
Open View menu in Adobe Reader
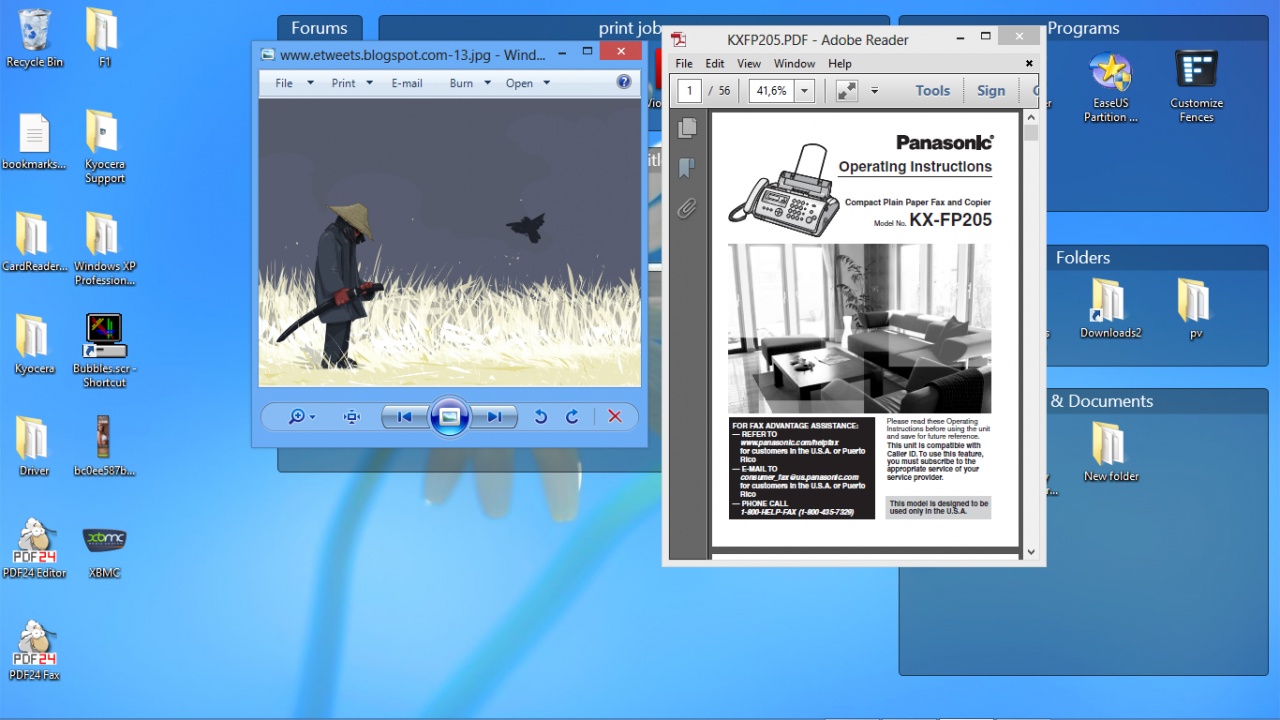(x=749, y=64)
